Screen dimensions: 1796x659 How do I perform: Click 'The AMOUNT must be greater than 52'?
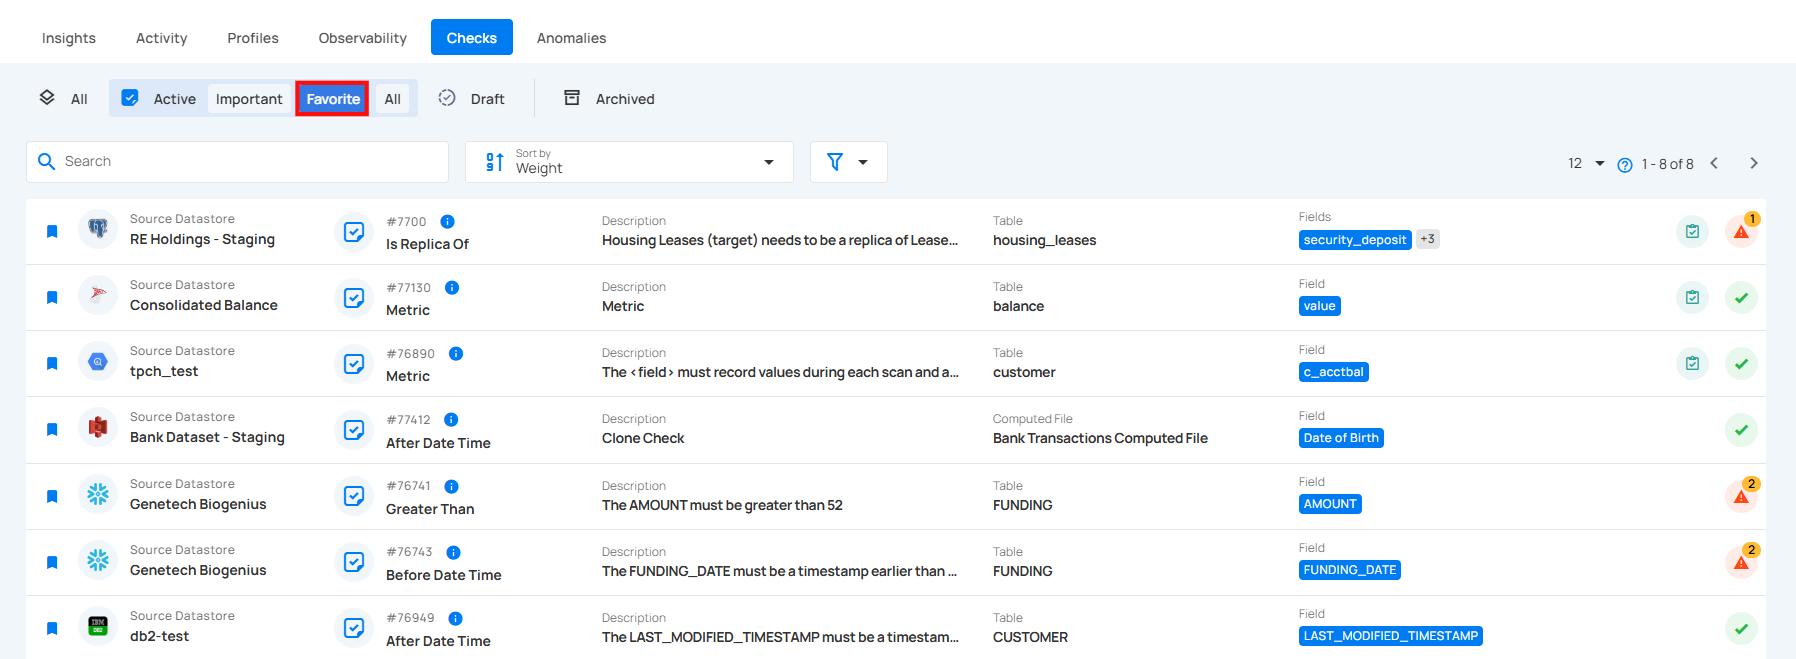click(x=722, y=505)
